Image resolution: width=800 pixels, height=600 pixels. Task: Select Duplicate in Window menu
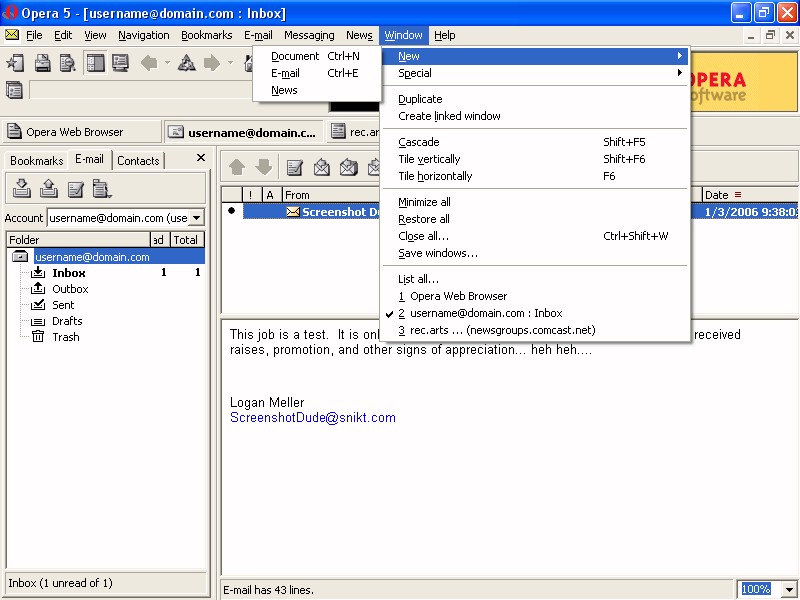536,99
